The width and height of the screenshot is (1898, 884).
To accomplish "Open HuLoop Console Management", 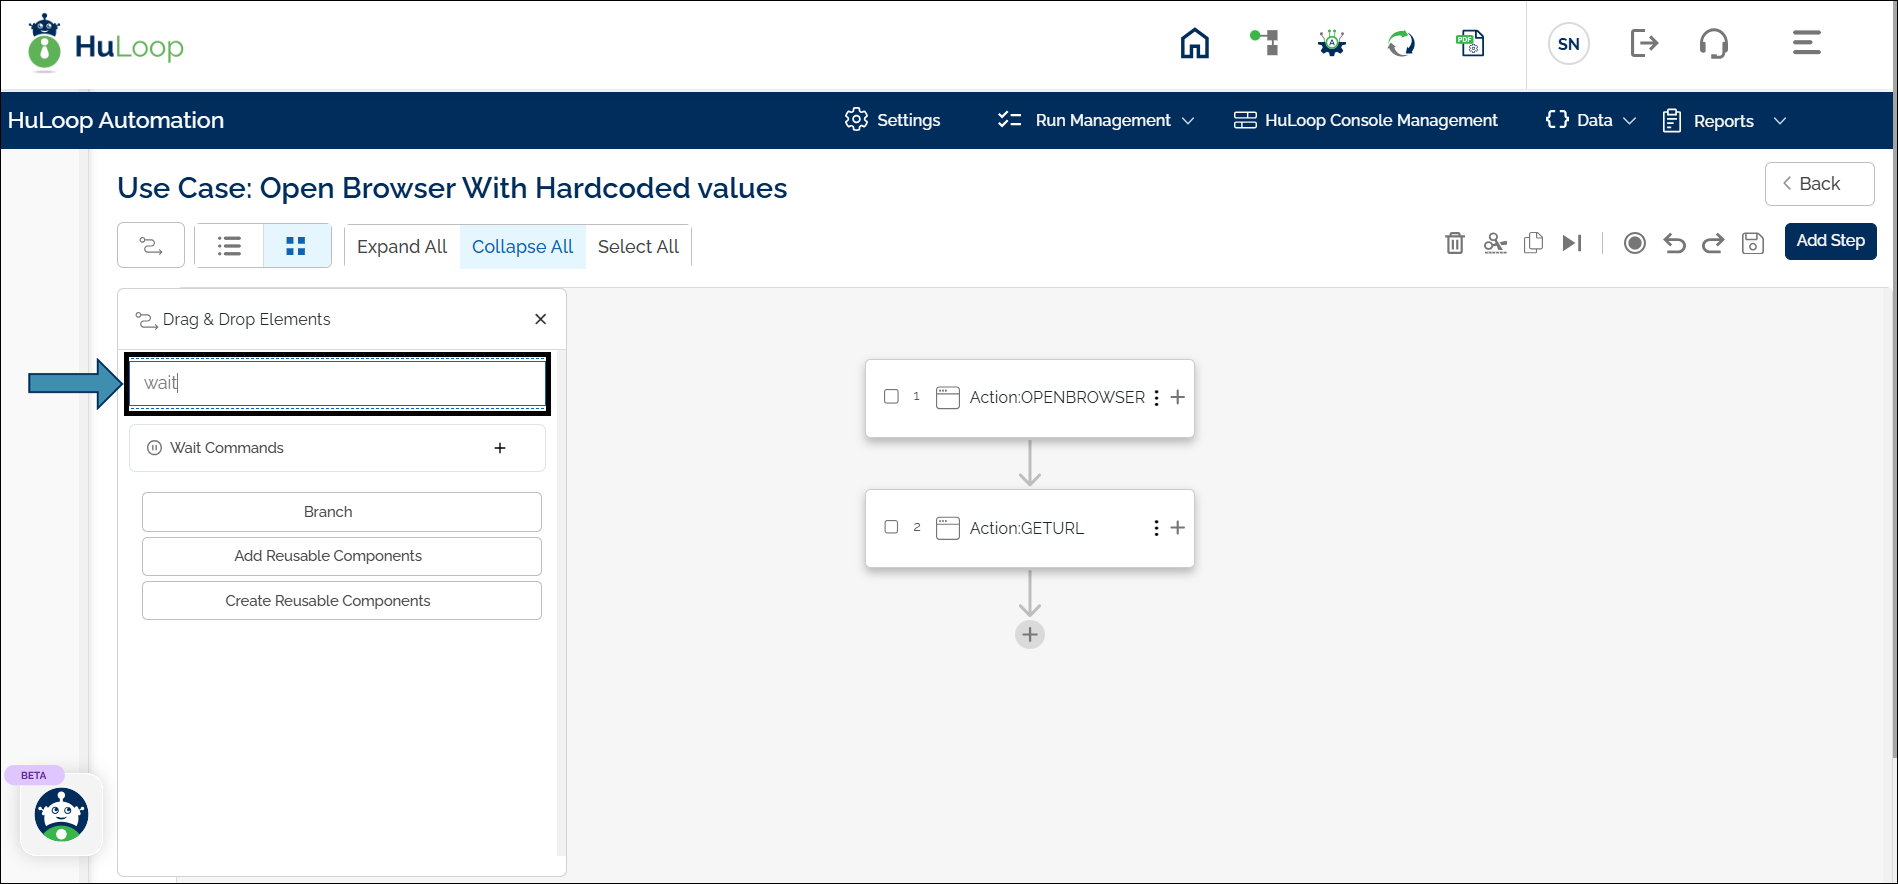I will pos(1365,120).
